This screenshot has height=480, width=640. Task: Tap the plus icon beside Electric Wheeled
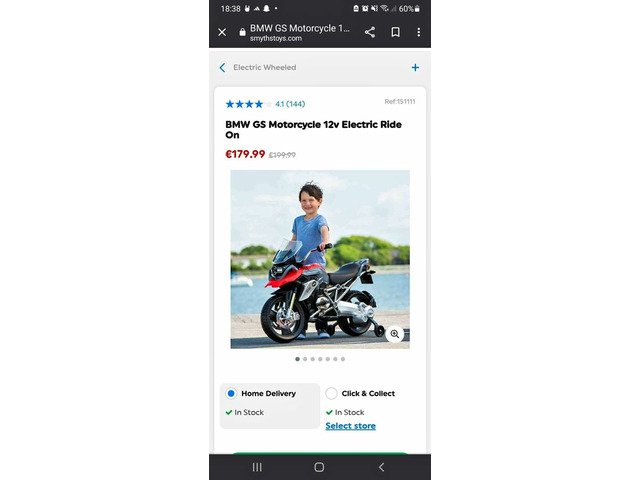(x=415, y=68)
